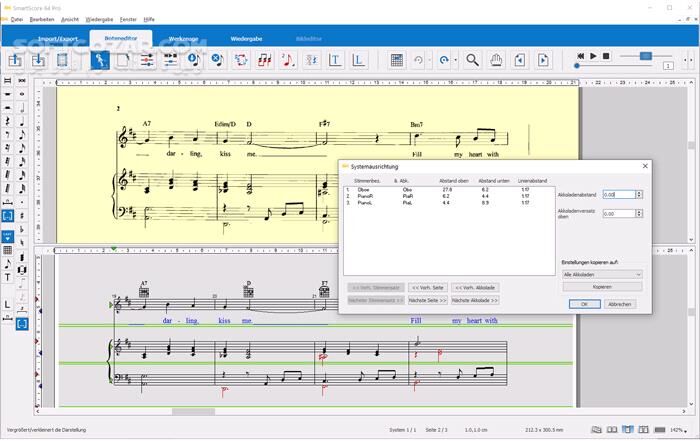Open the Datei menu
The width and height of the screenshot is (700, 441).
pos(17,20)
